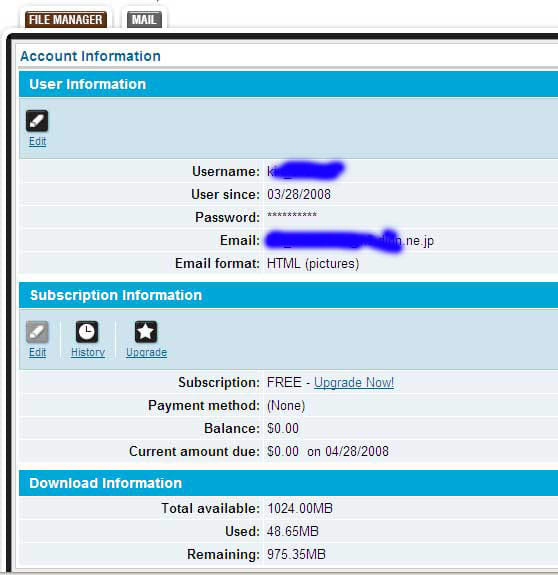Open the FILE MANAGER tab

tap(66, 19)
